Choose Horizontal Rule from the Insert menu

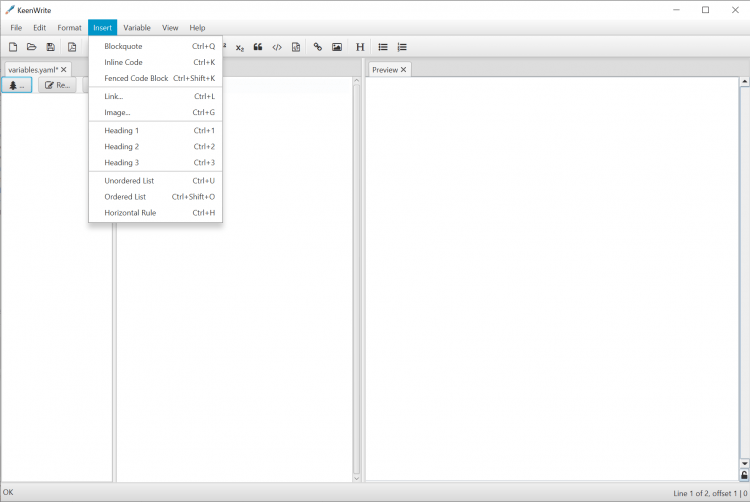[155, 213]
